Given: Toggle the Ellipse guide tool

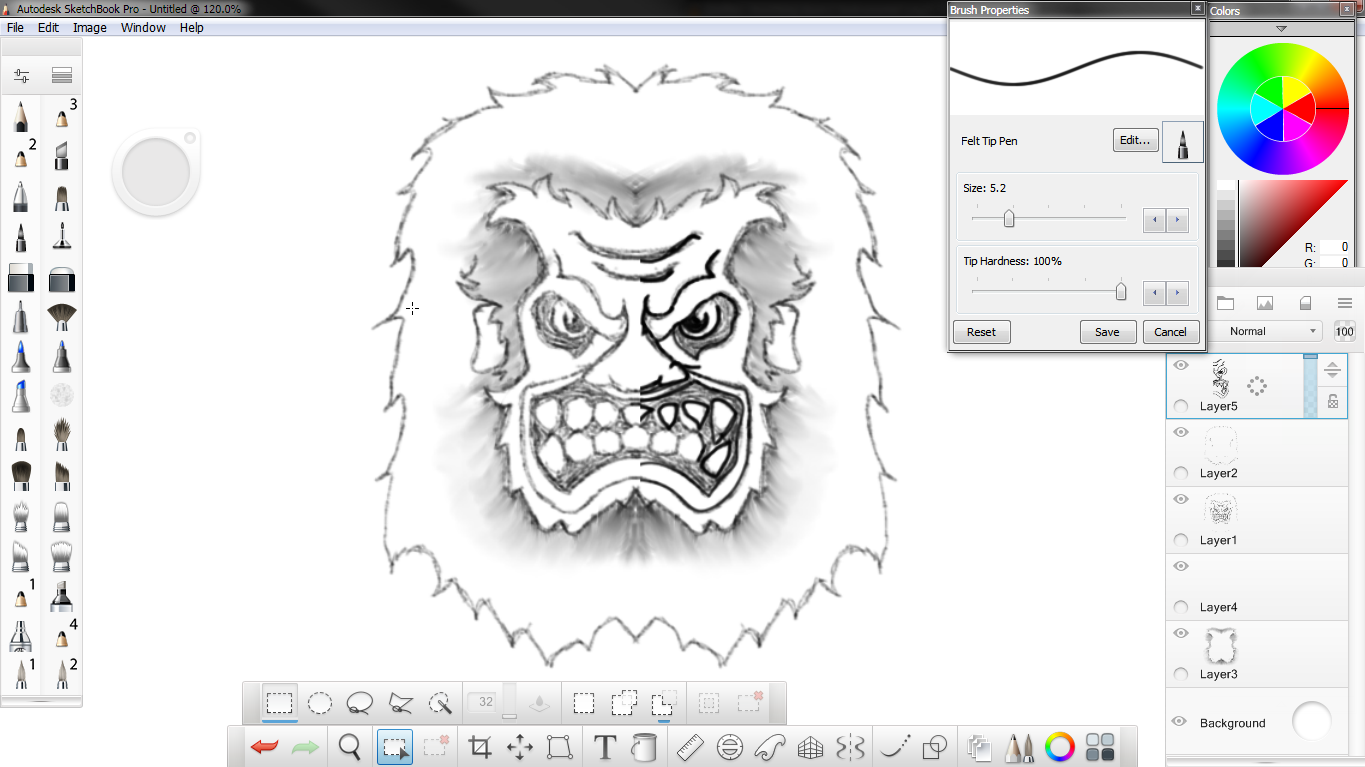Looking at the screenshot, I should tap(731, 747).
